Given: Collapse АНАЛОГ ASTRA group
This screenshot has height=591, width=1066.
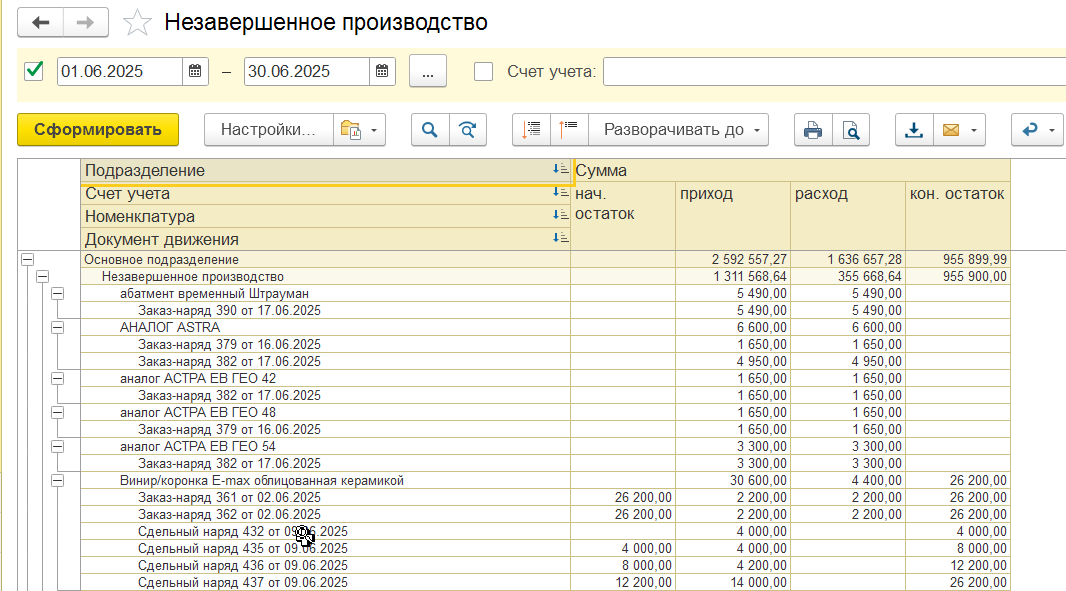Looking at the screenshot, I should (58, 327).
